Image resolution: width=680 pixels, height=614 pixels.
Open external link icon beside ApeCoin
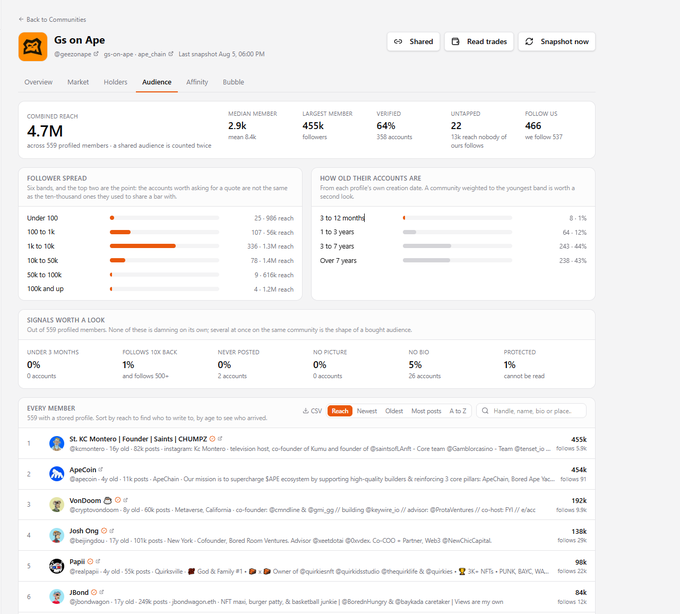coord(101,470)
